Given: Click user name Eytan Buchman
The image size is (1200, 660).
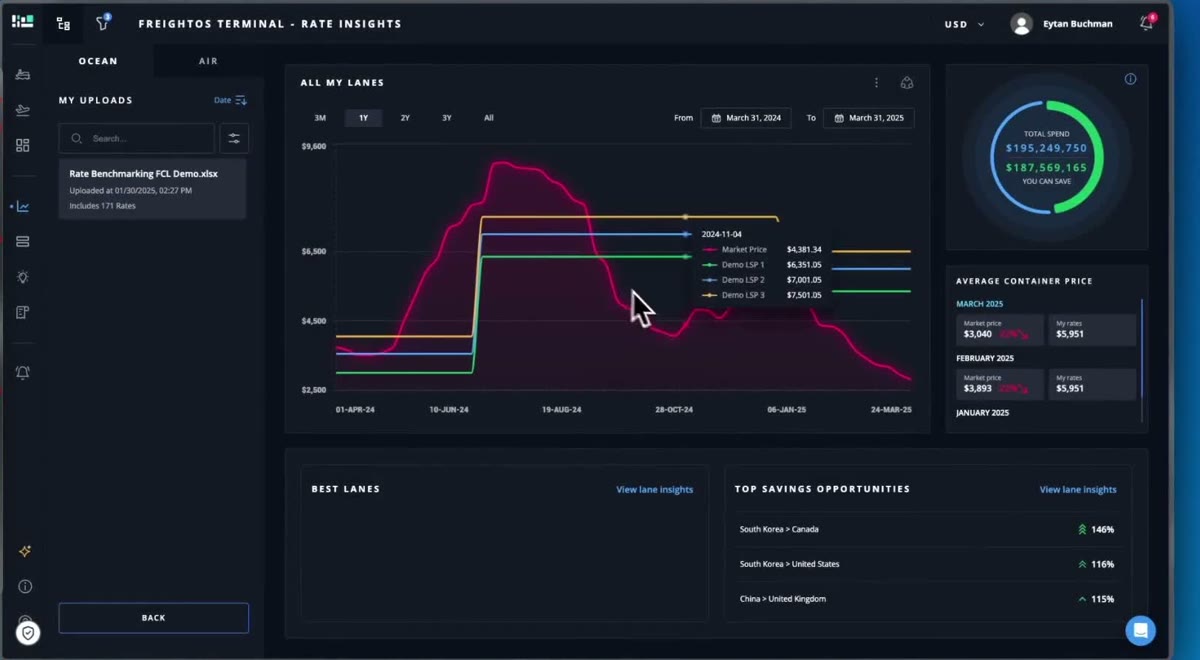Looking at the screenshot, I should click(x=1077, y=24).
